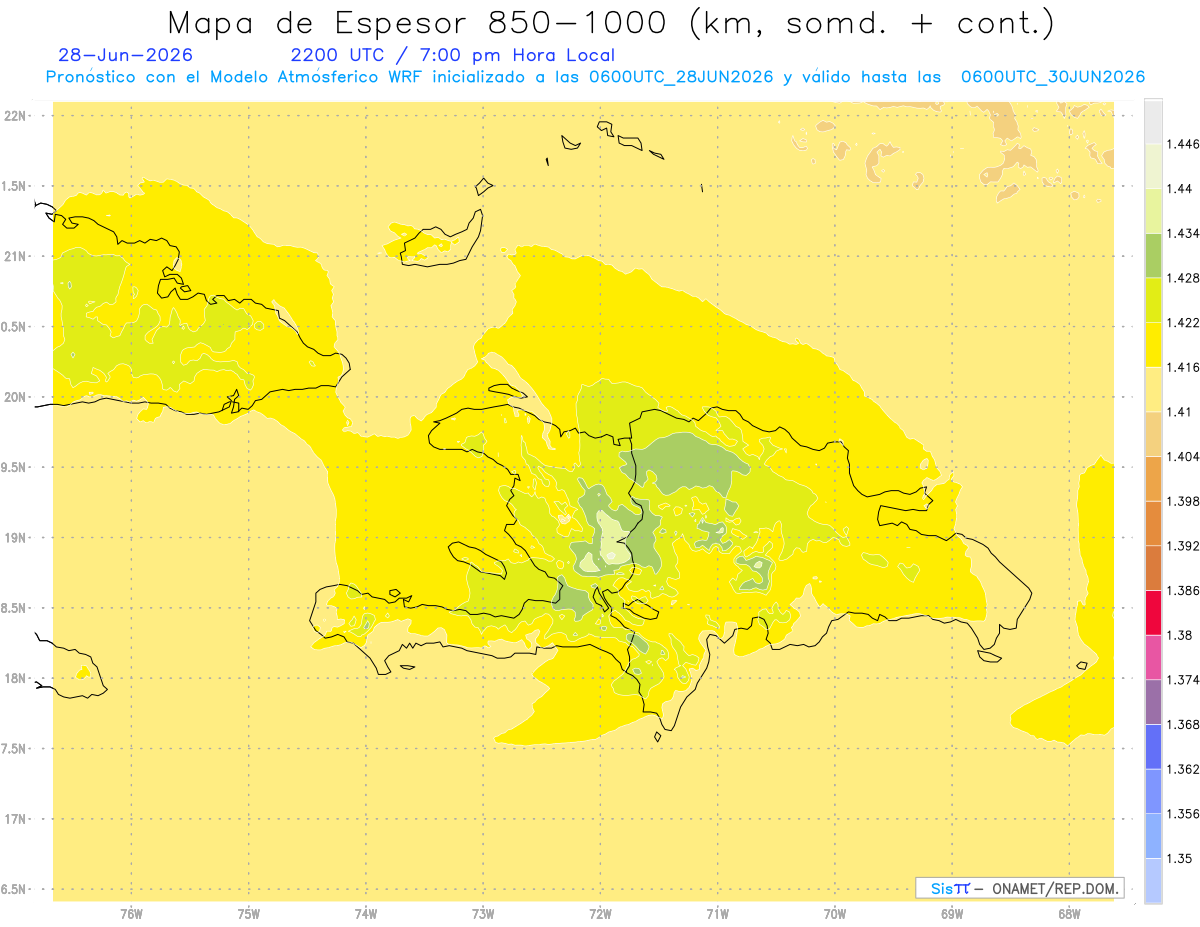Click the light blue swatch between 1.35 and 1.356
This screenshot has height=927, width=1200.
pos(1153,836)
